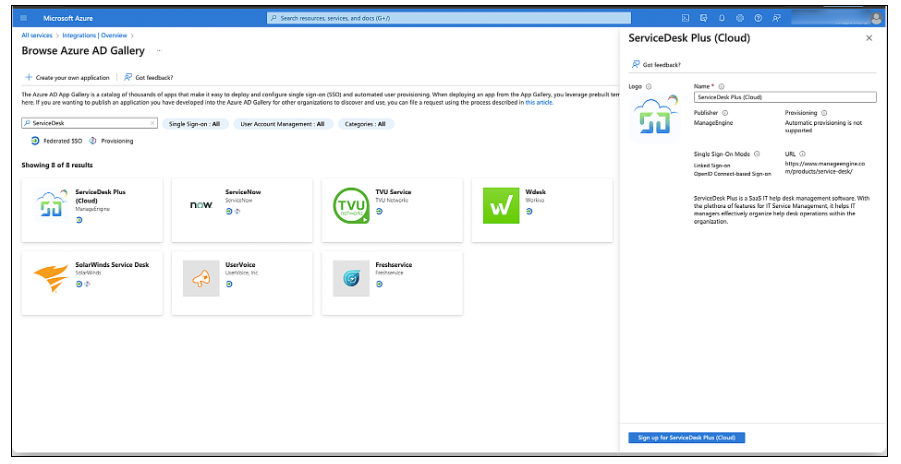Click the info icon next to Logo

pyautogui.click(x=649, y=86)
